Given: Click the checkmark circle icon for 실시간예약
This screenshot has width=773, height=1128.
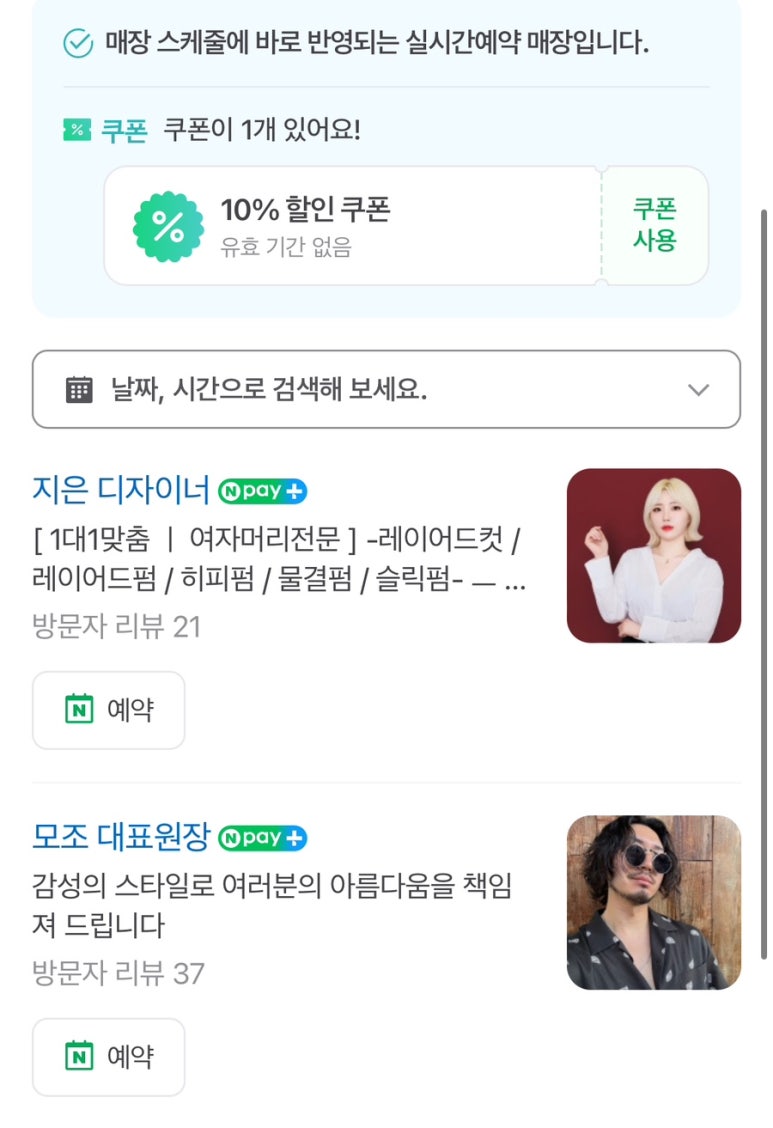Looking at the screenshot, I should tap(78, 44).
